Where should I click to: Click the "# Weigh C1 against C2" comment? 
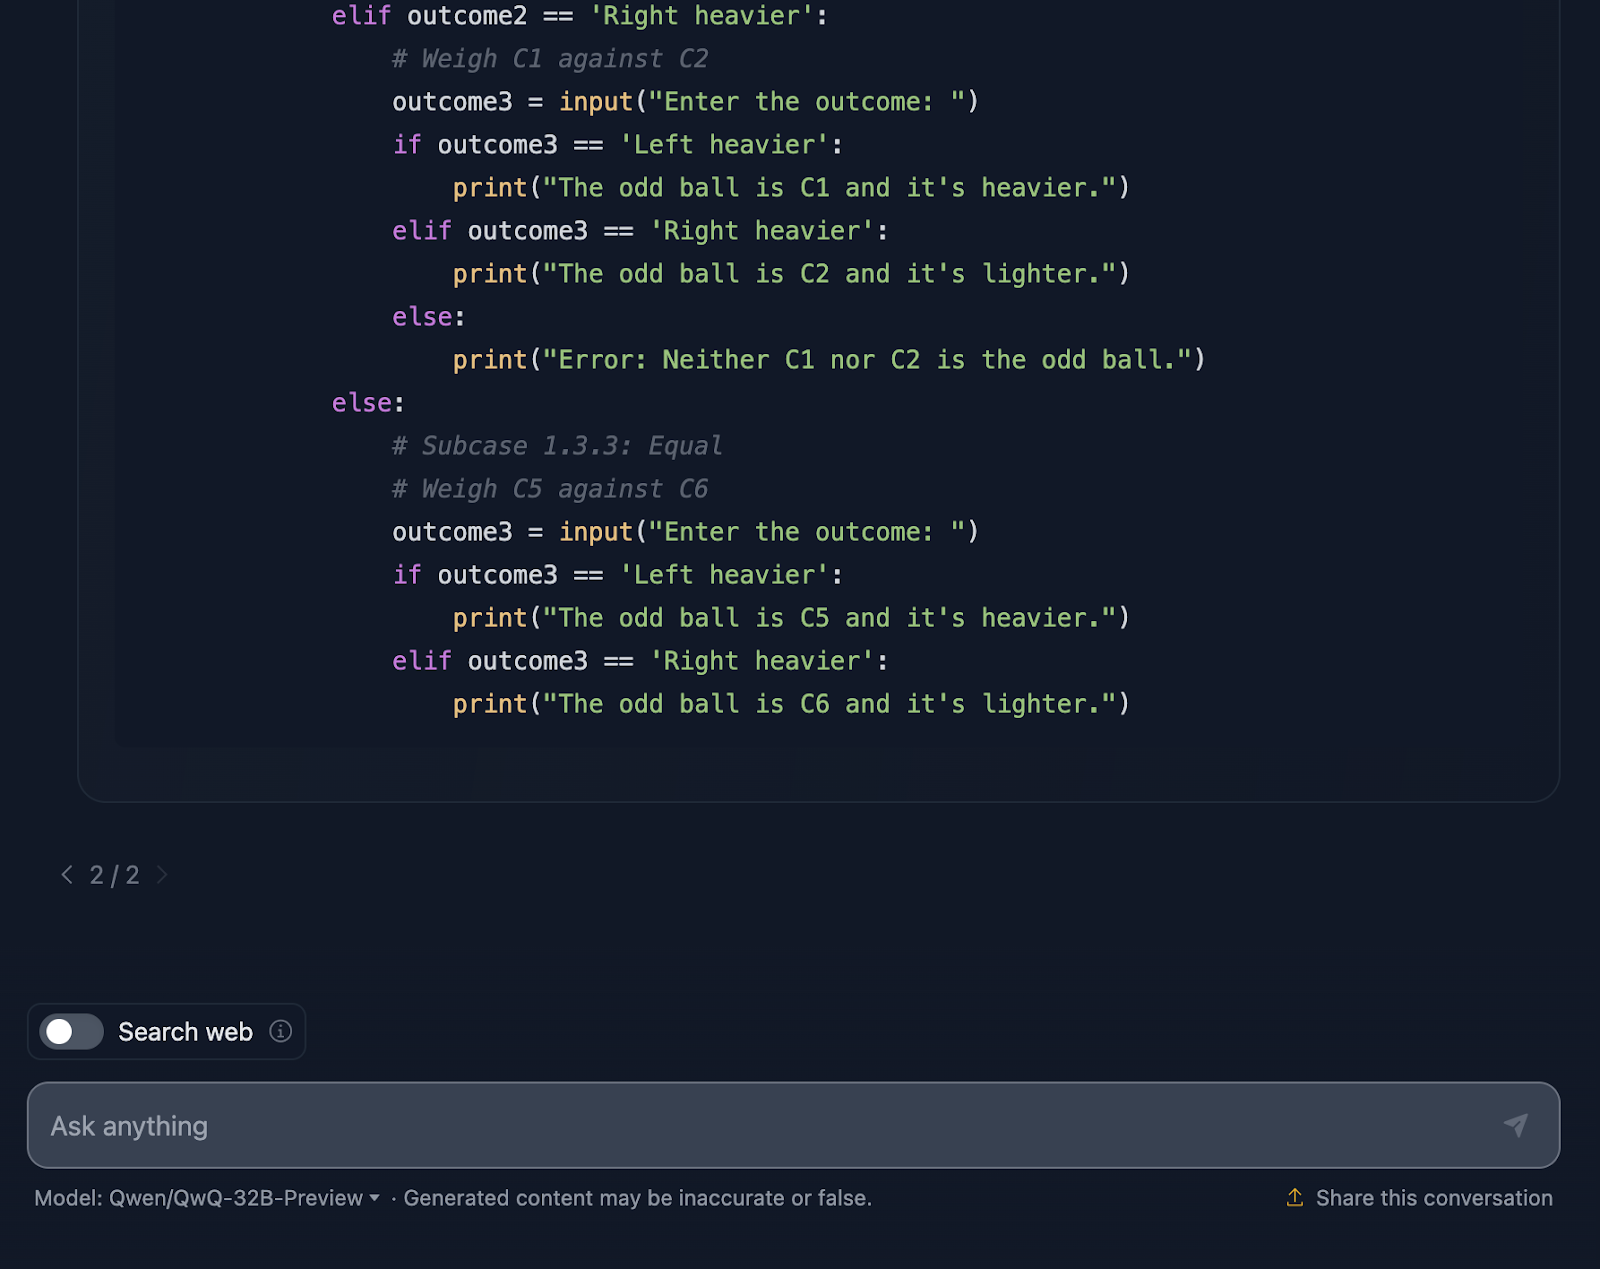click(x=550, y=59)
